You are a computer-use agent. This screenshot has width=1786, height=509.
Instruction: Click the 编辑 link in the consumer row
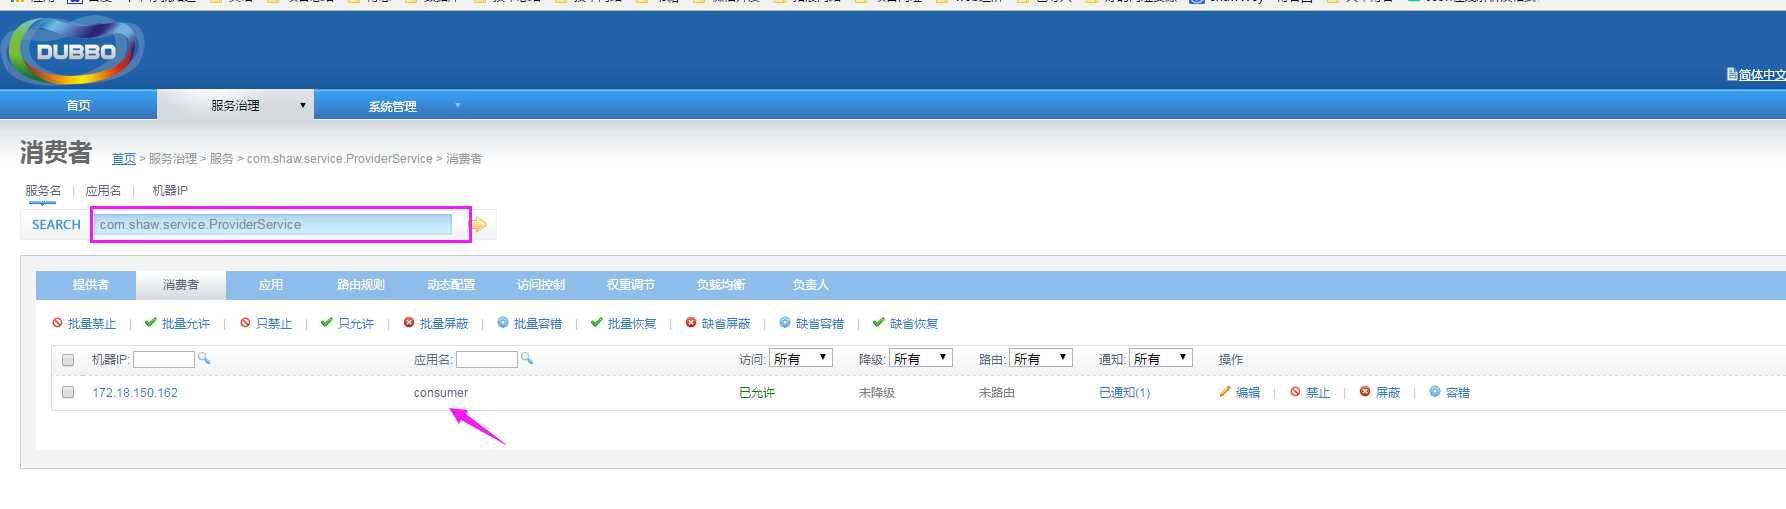pyautogui.click(x=1248, y=393)
